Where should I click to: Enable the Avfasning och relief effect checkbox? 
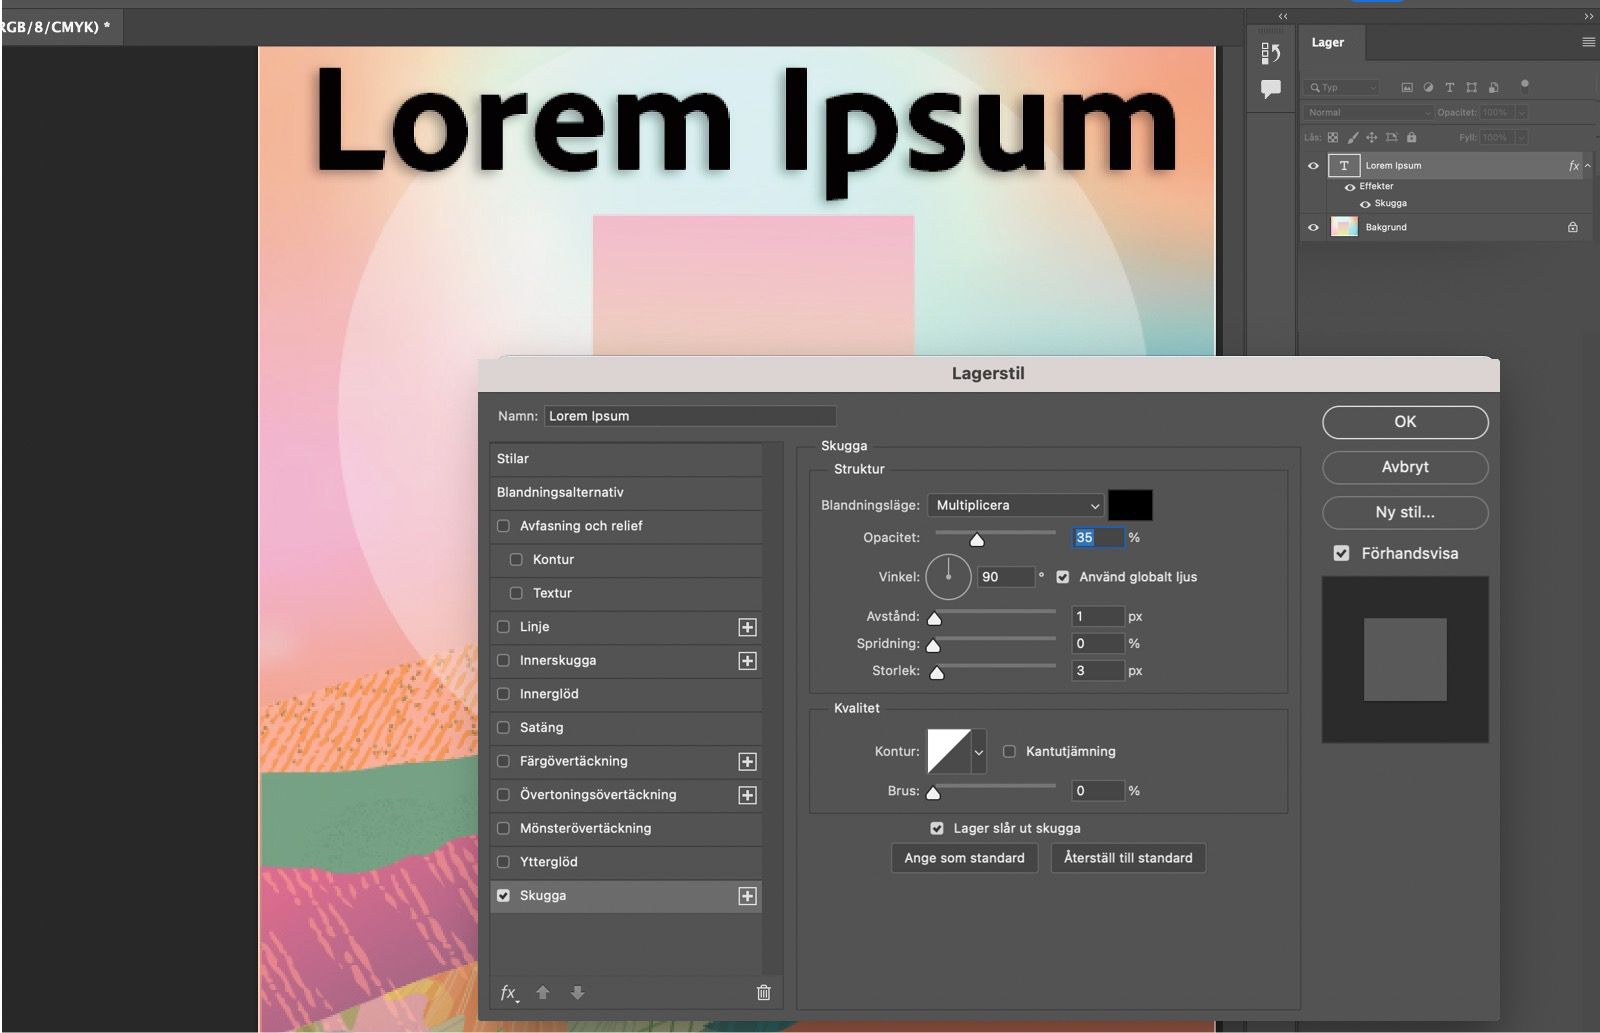click(503, 526)
